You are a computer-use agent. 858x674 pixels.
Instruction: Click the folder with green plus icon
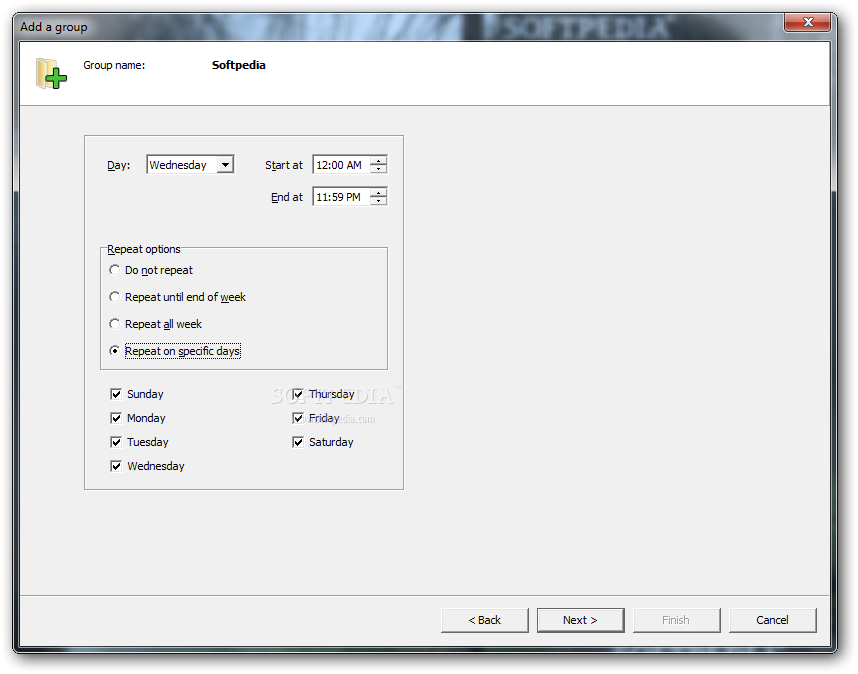[51, 74]
